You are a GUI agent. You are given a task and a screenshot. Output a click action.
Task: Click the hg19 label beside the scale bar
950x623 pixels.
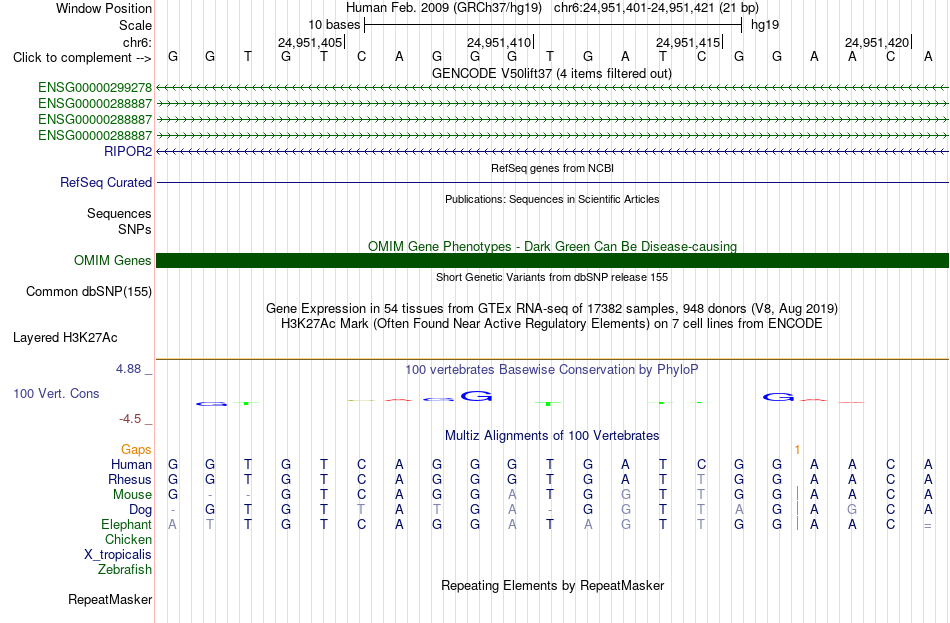(x=765, y=25)
